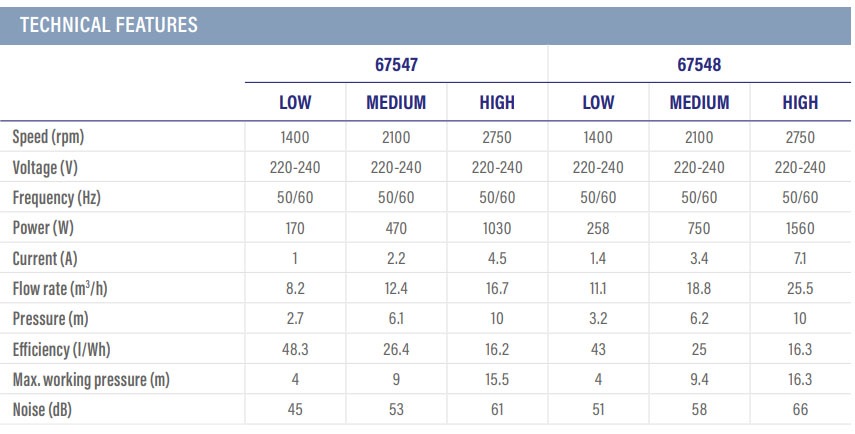Select the 1560 power value cell
Screen dimensions: 855x434
click(800, 228)
